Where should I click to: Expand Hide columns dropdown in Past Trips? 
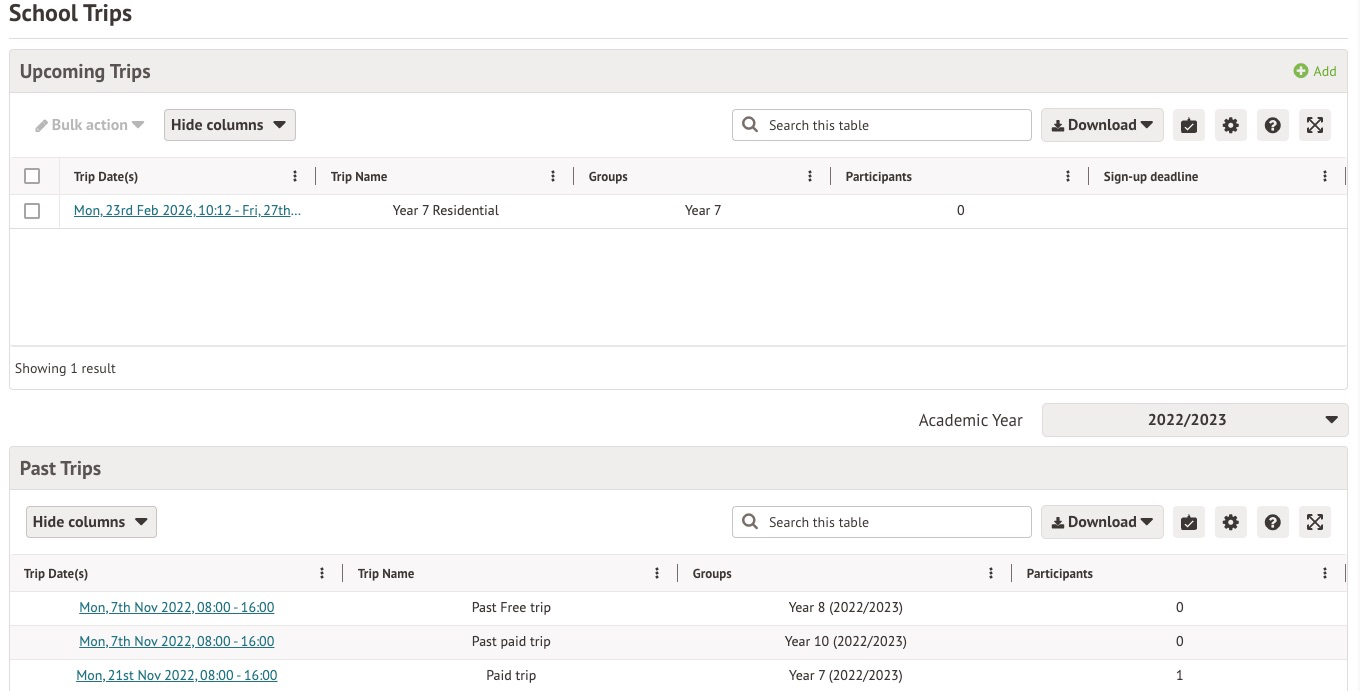pyautogui.click(x=91, y=522)
